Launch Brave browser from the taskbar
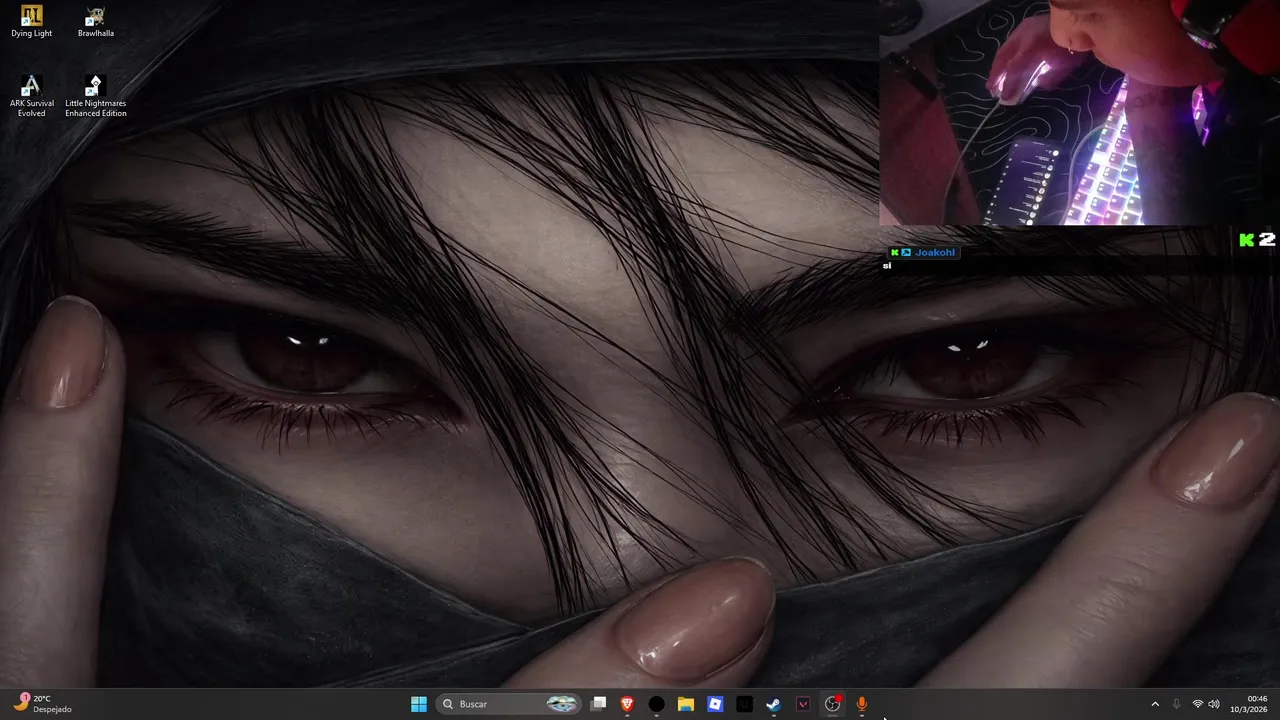Screen dimensions: 1280x720 point(627,704)
